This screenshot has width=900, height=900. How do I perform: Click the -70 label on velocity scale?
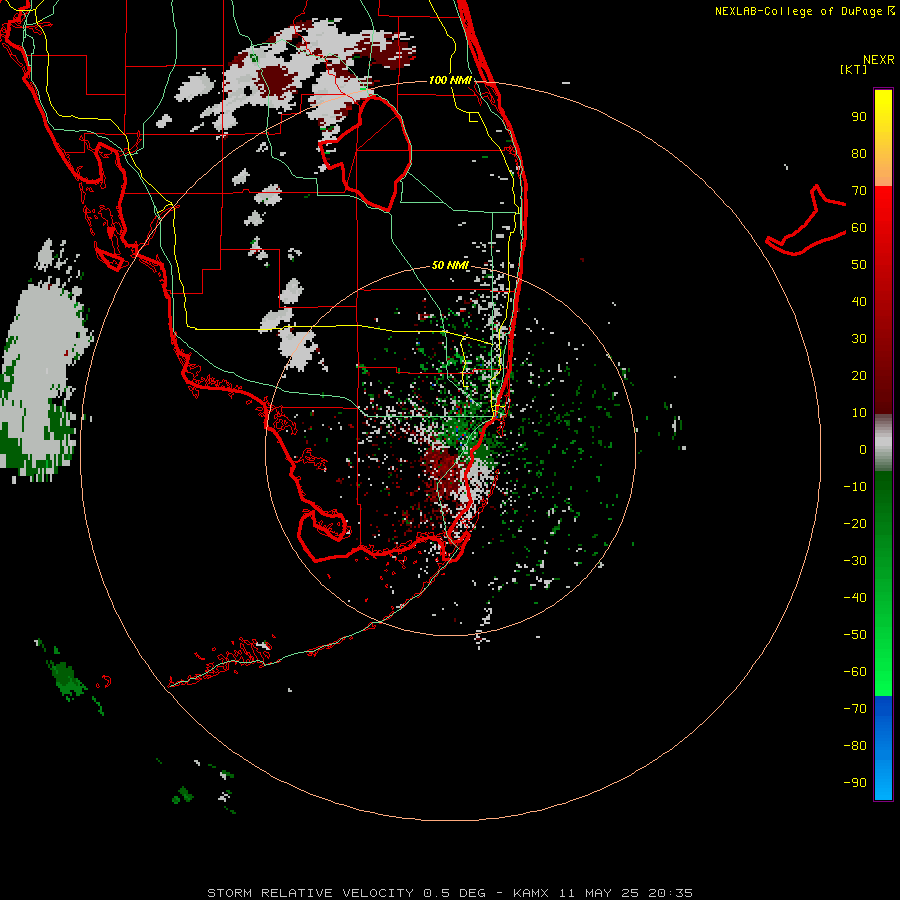click(855, 709)
